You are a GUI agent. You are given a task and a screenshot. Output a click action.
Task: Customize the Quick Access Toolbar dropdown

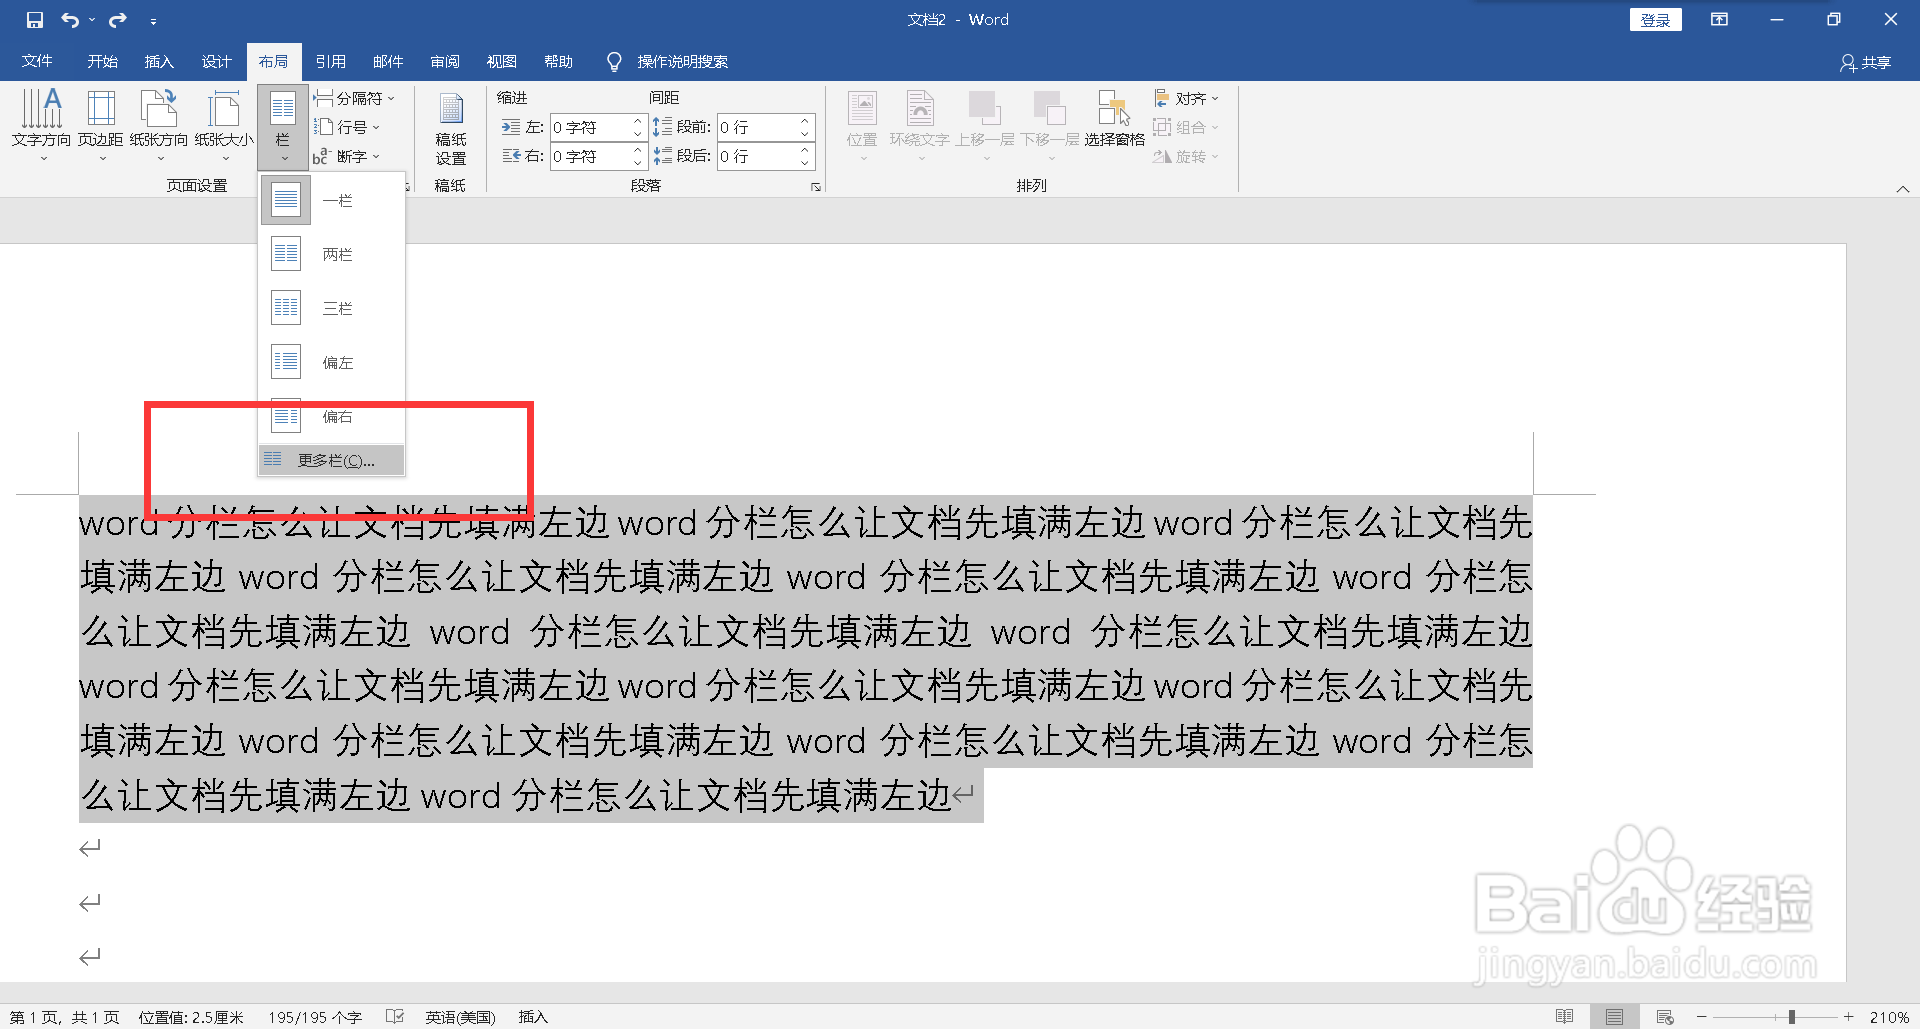(153, 20)
